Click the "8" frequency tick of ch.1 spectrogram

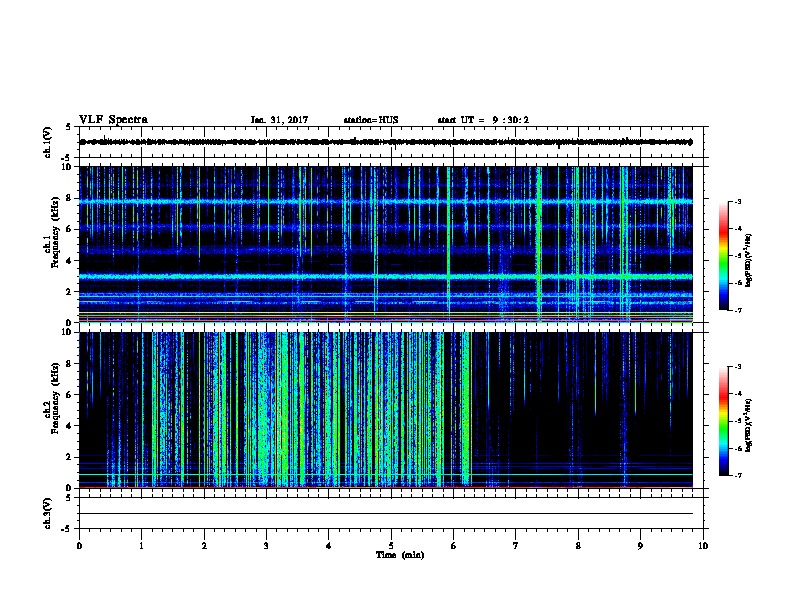[x=69, y=198]
